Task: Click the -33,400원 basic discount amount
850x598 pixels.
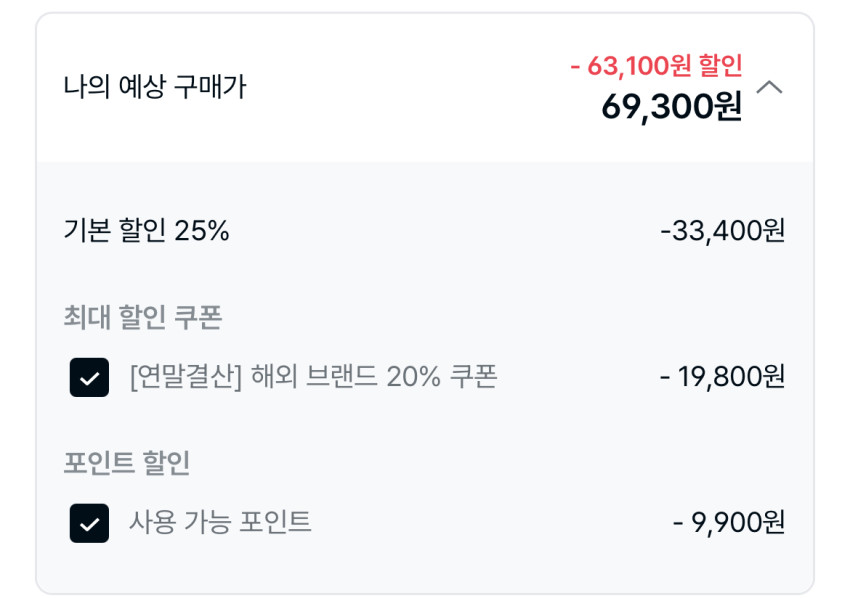Action: tap(722, 231)
